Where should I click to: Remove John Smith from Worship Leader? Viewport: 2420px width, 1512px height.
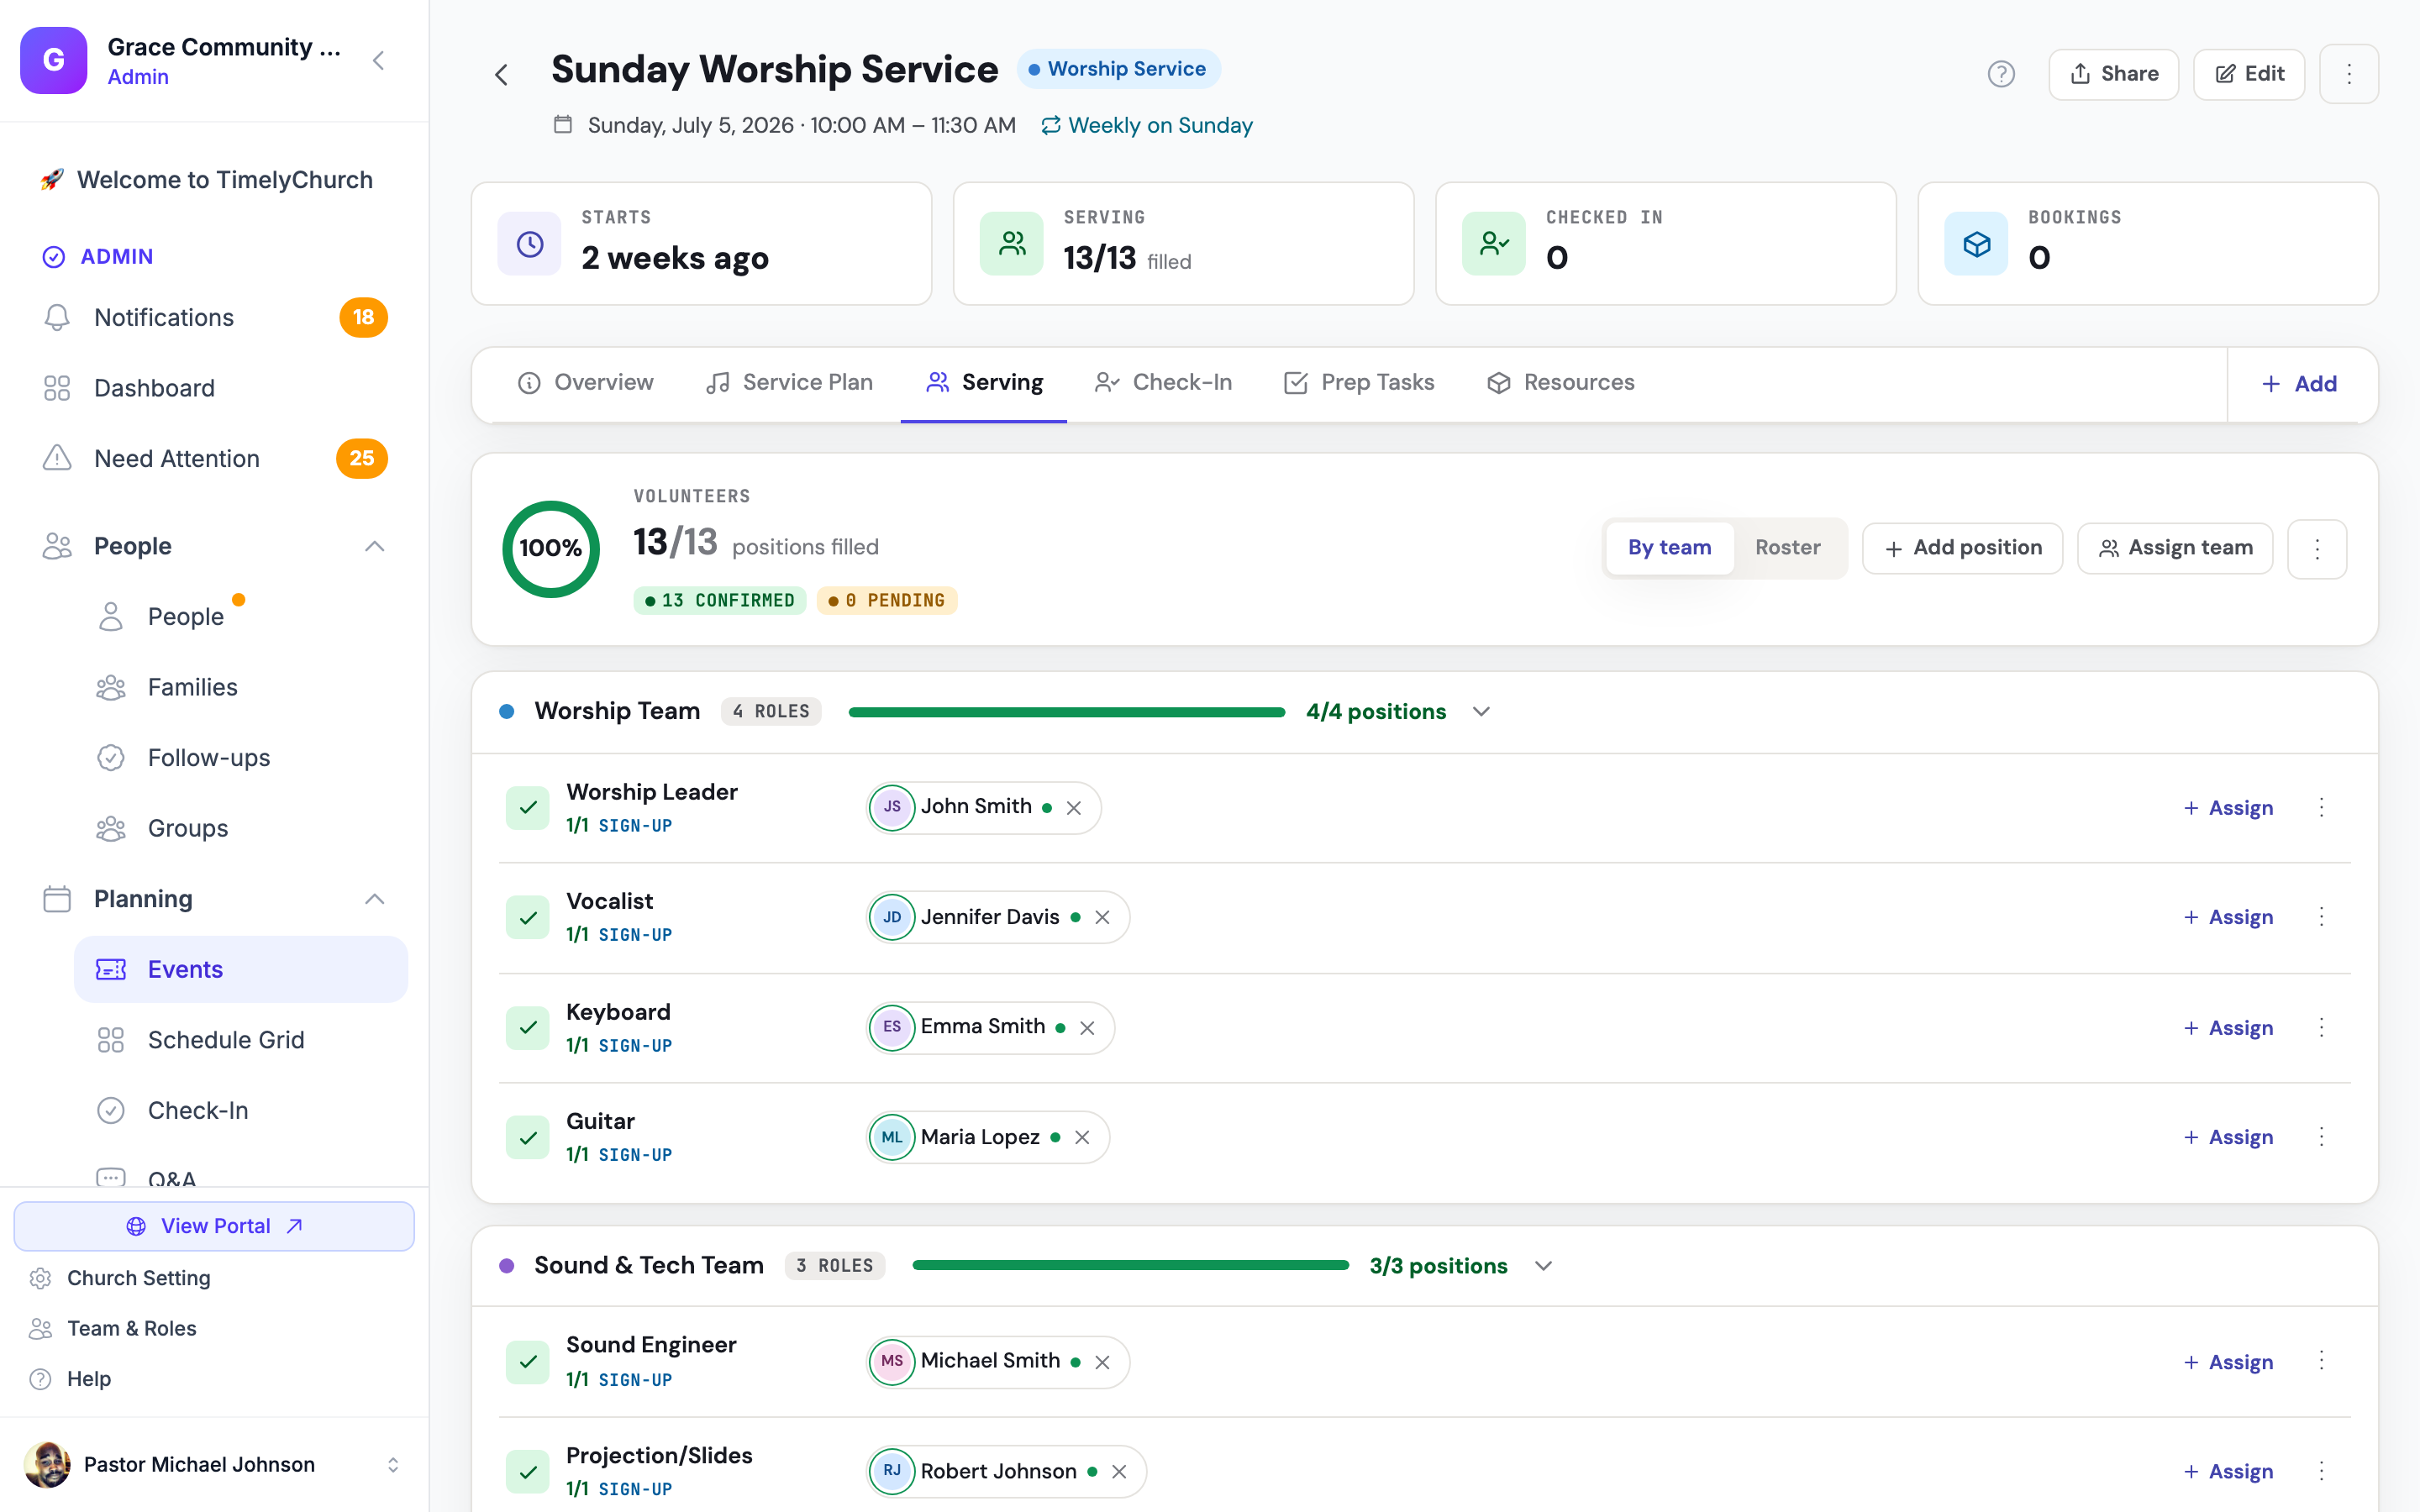click(1074, 808)
